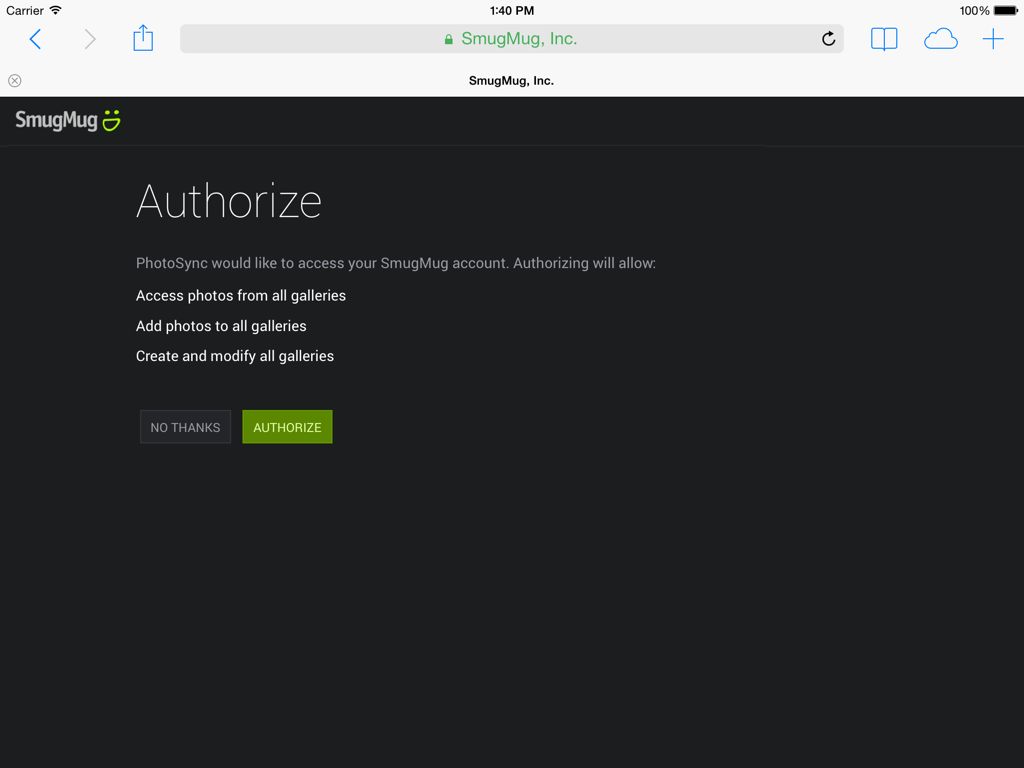The width and height of the screenshot is (1024, 768).
Task: Open the Share sheet icon
Action: click(x=143, y=38)
